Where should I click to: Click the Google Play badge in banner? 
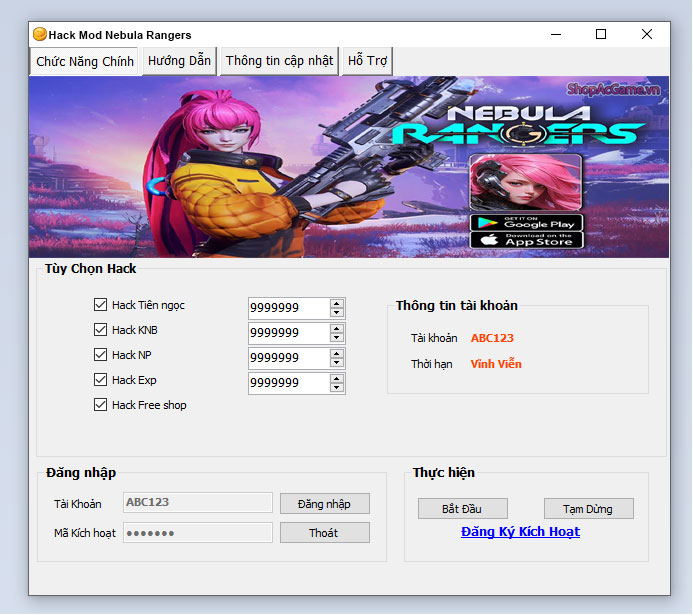coord(526,222)
